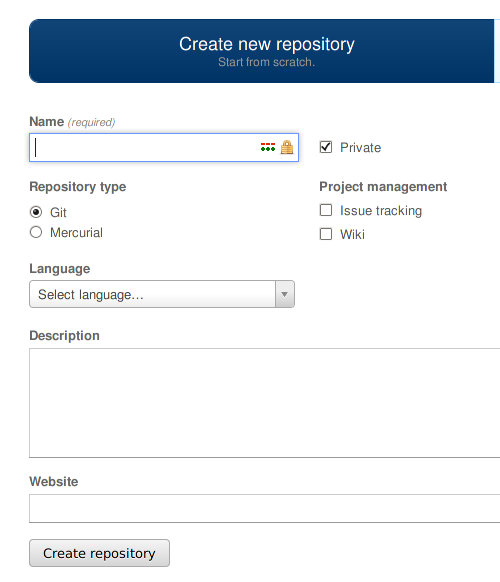
Task: Click the Wiki label text
Action: pos(352,235)
